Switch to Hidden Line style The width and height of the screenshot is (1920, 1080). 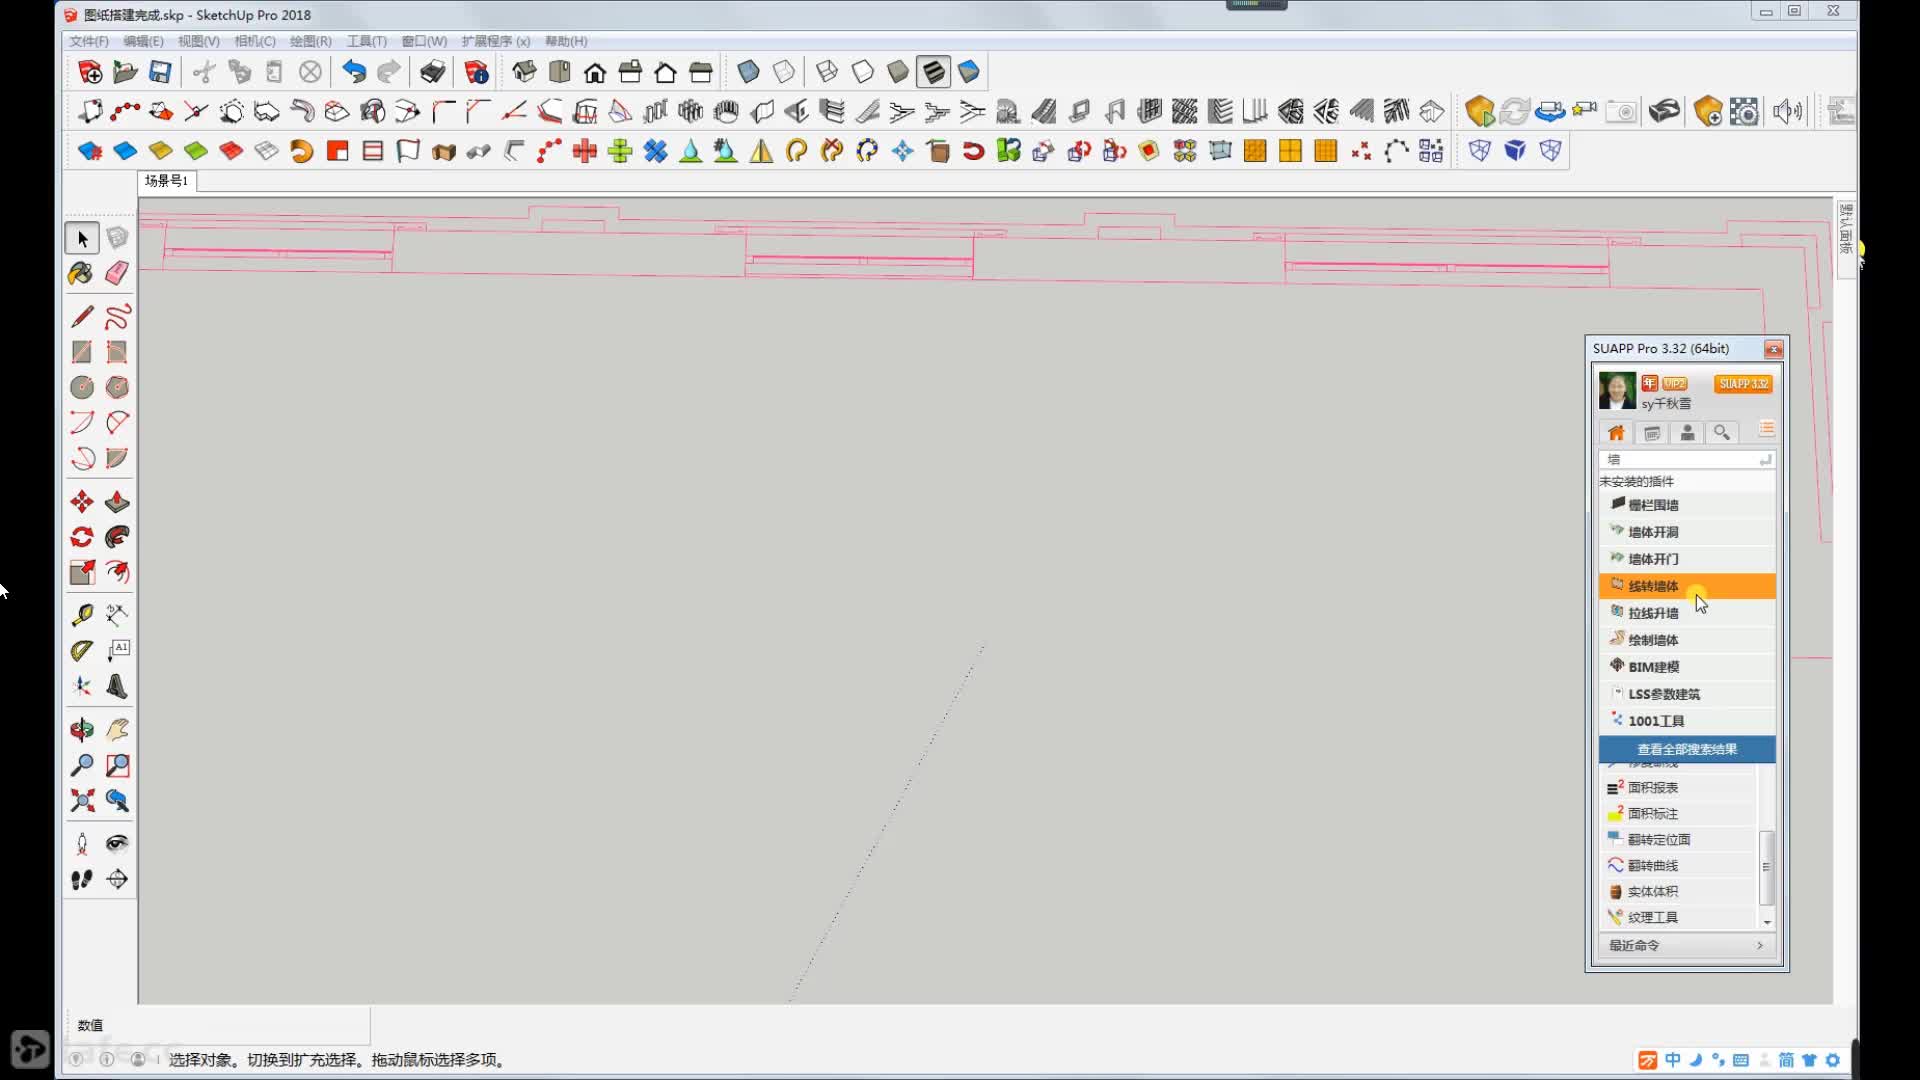862,72
